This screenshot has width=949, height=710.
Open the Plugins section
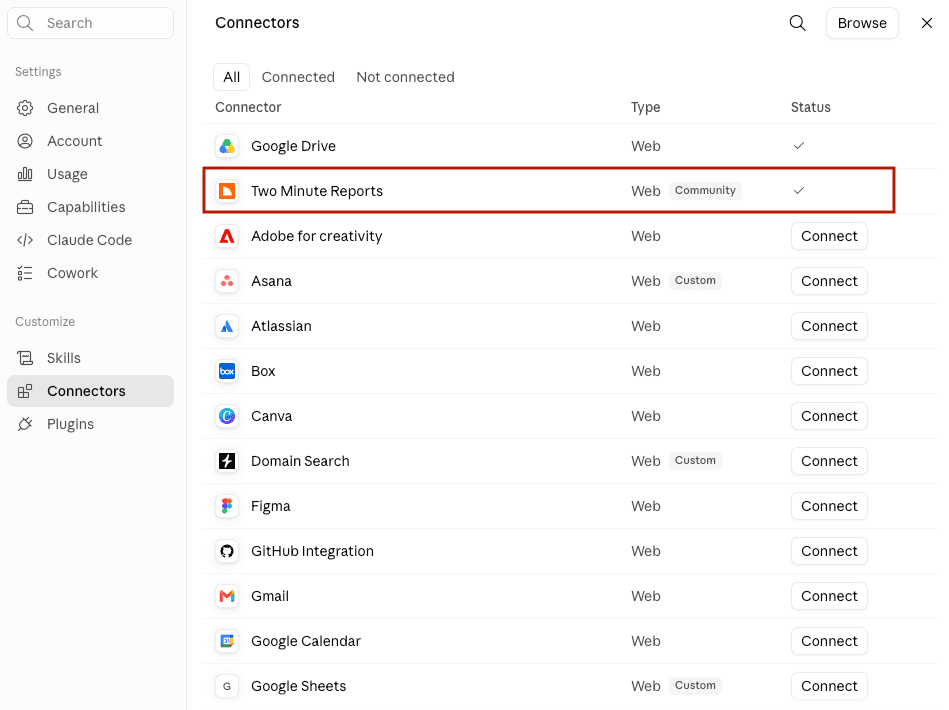(91, 424)
